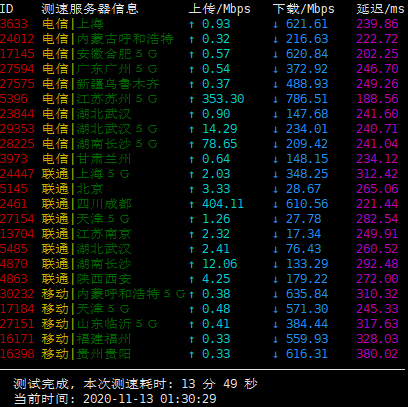Click the upload arrow next to 12.06

(x=192, y=264)
